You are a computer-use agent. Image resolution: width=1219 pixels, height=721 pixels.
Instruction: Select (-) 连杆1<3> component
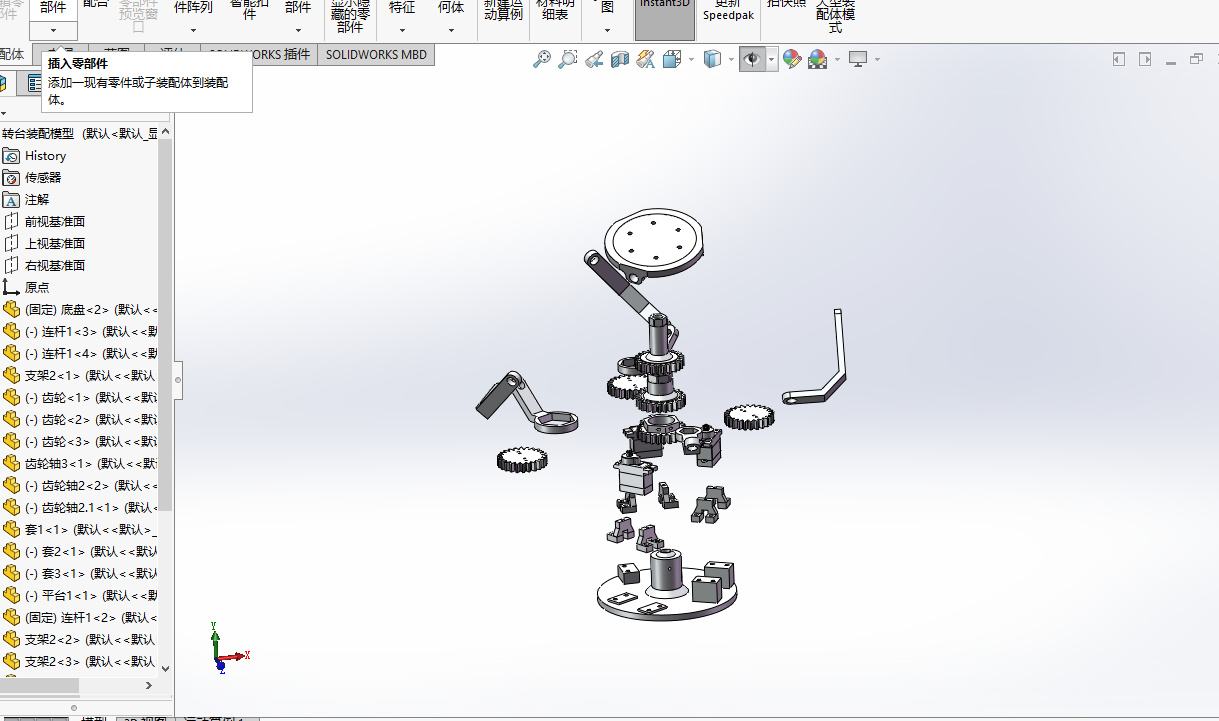coord(78,332)
